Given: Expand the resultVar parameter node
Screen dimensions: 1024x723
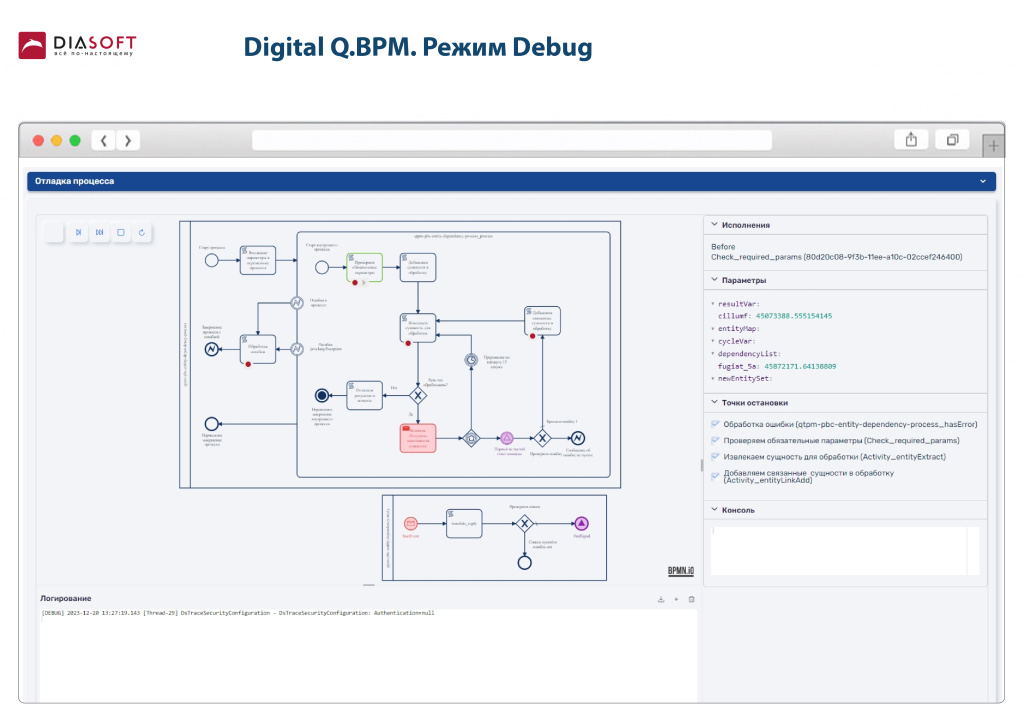Looking at the screenshot, I should [x=713, y=304].
